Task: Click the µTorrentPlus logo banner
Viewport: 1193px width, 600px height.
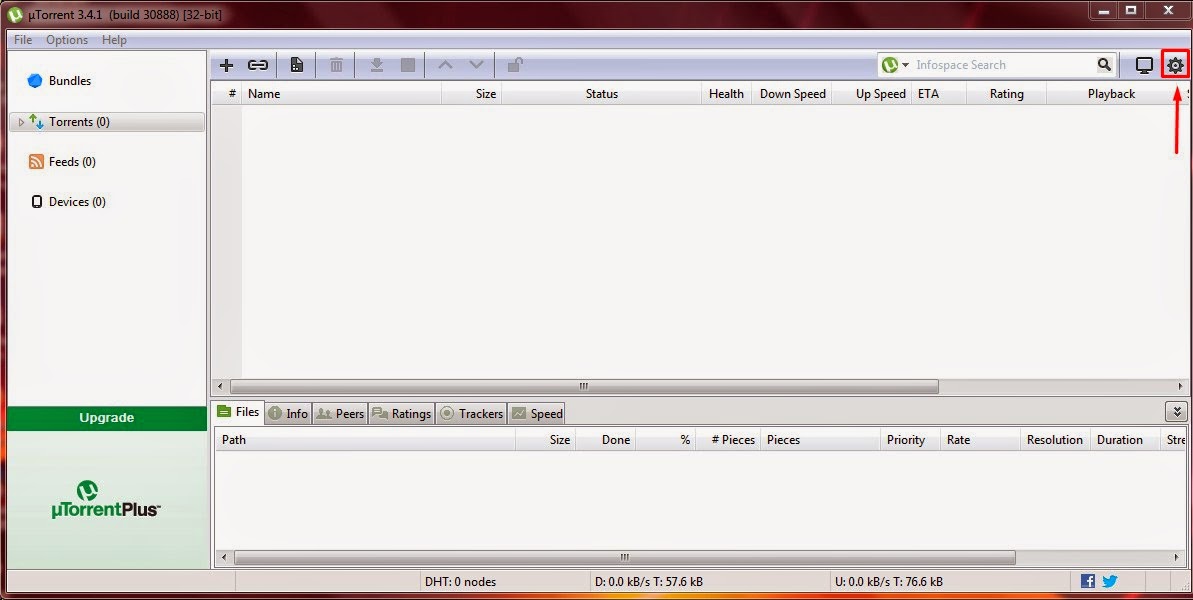Action: click(x=107, y=500)
